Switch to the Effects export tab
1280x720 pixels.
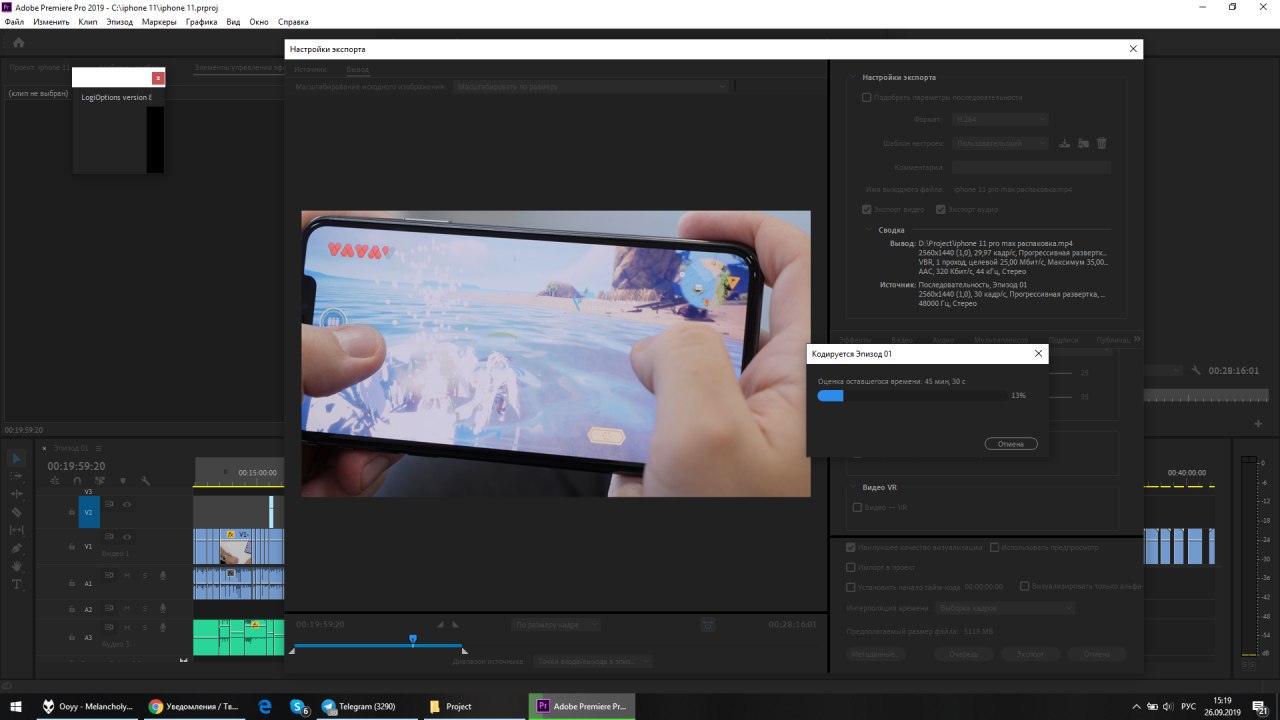pos(855,340)
